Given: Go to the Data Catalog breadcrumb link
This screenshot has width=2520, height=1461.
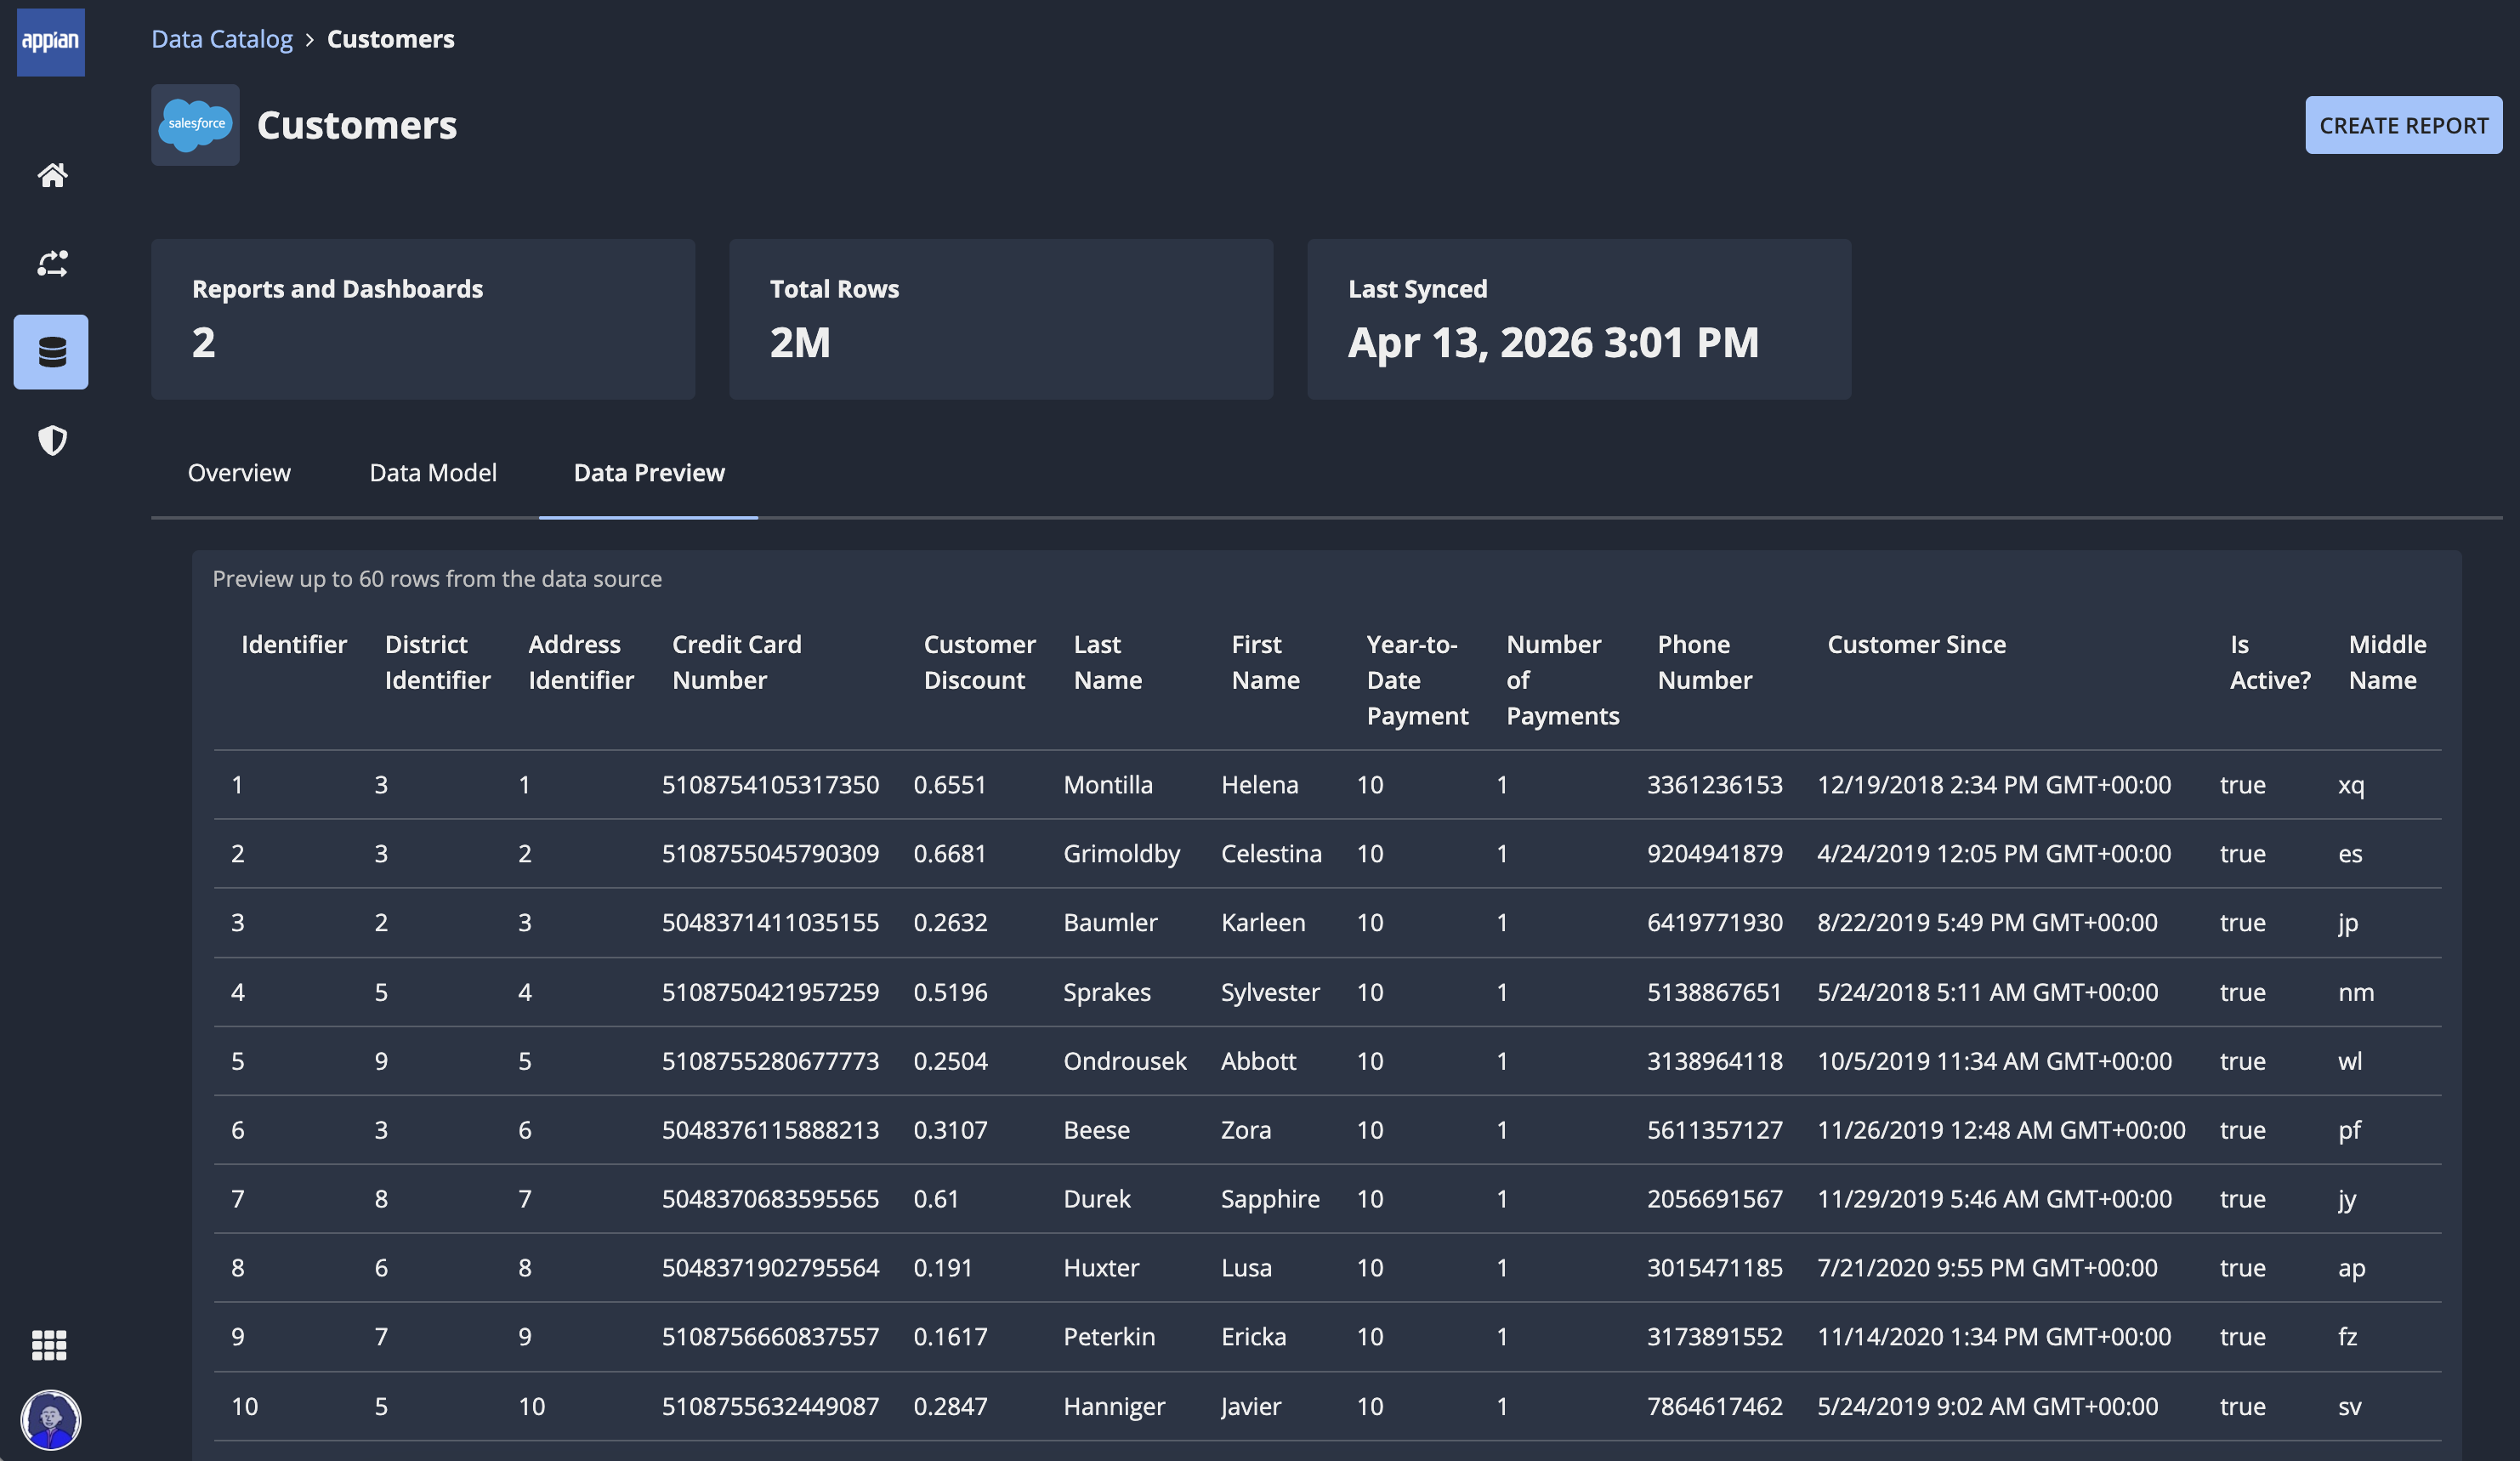Looking at the screenshot, I should pos(222,39).
